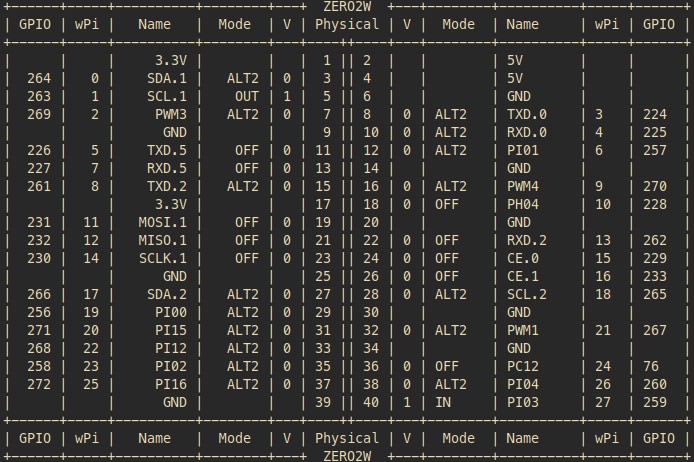Screen dimensions: 694x462
Task: Click the RXD.2 pin name
Action: pyautogui.click(x=527, y=240)
